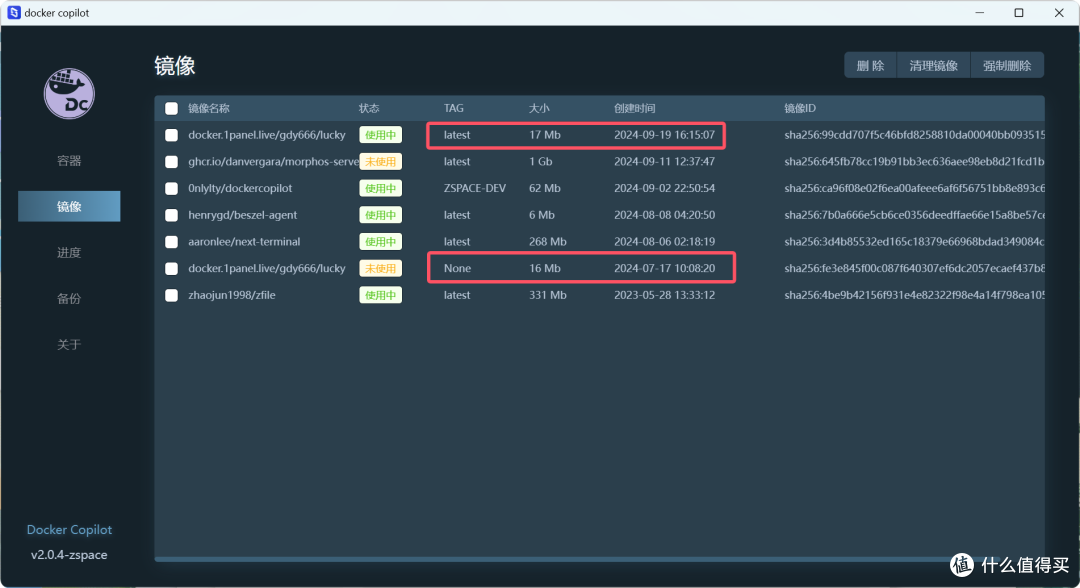Open the 进度 progress page

pyautogui.click(x=69, y=253)
